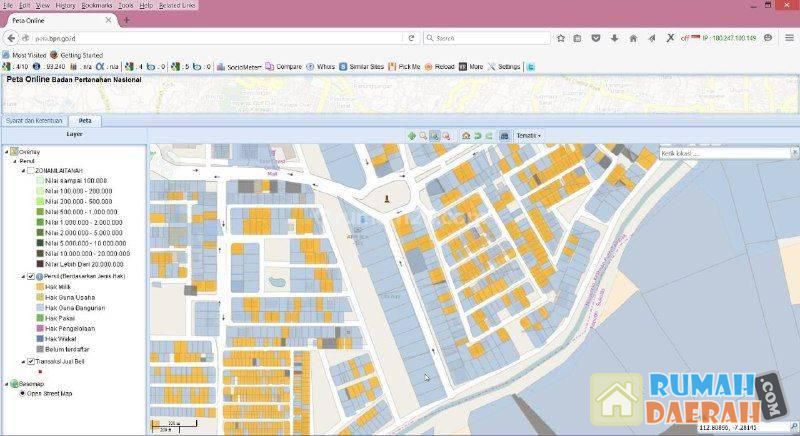800x436 pixels.
Task: Collapse the Overlay tree node
Action: click(7, 152)
